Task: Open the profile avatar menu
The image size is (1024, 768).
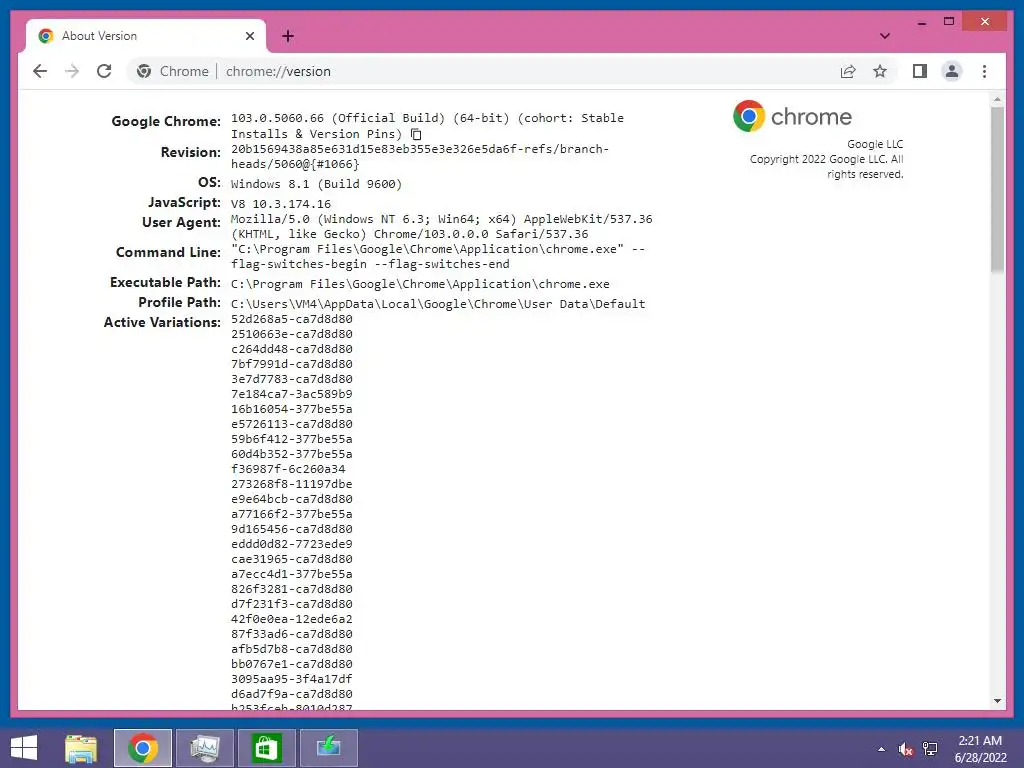Action: (952, 71)
